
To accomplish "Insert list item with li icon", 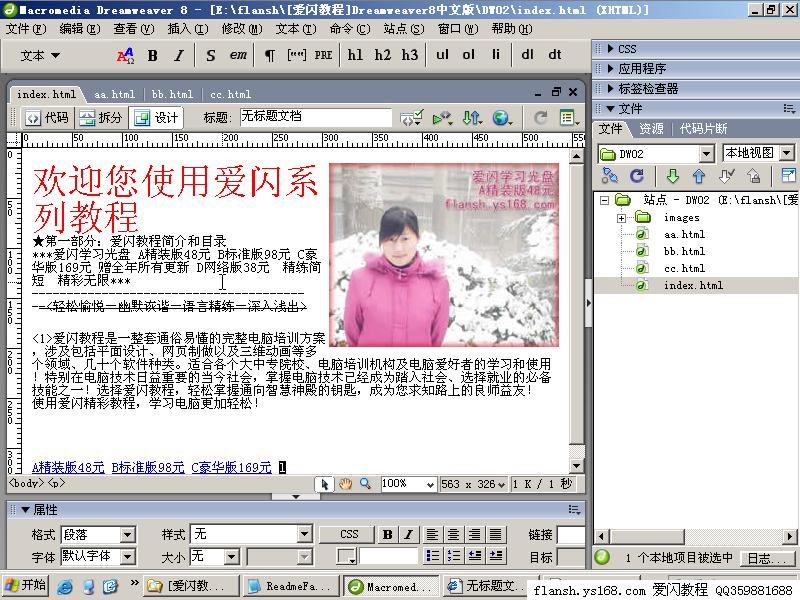I will [496, 55].
